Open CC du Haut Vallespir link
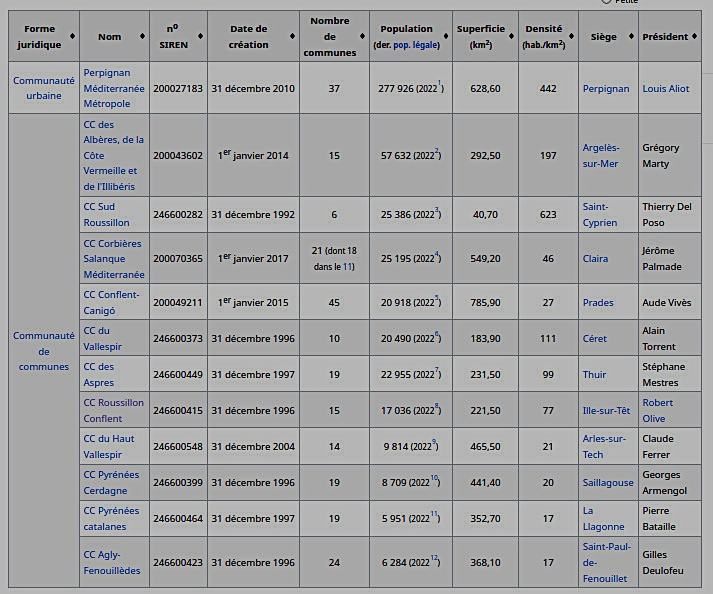713x594 pixels. tap(109, 446)
